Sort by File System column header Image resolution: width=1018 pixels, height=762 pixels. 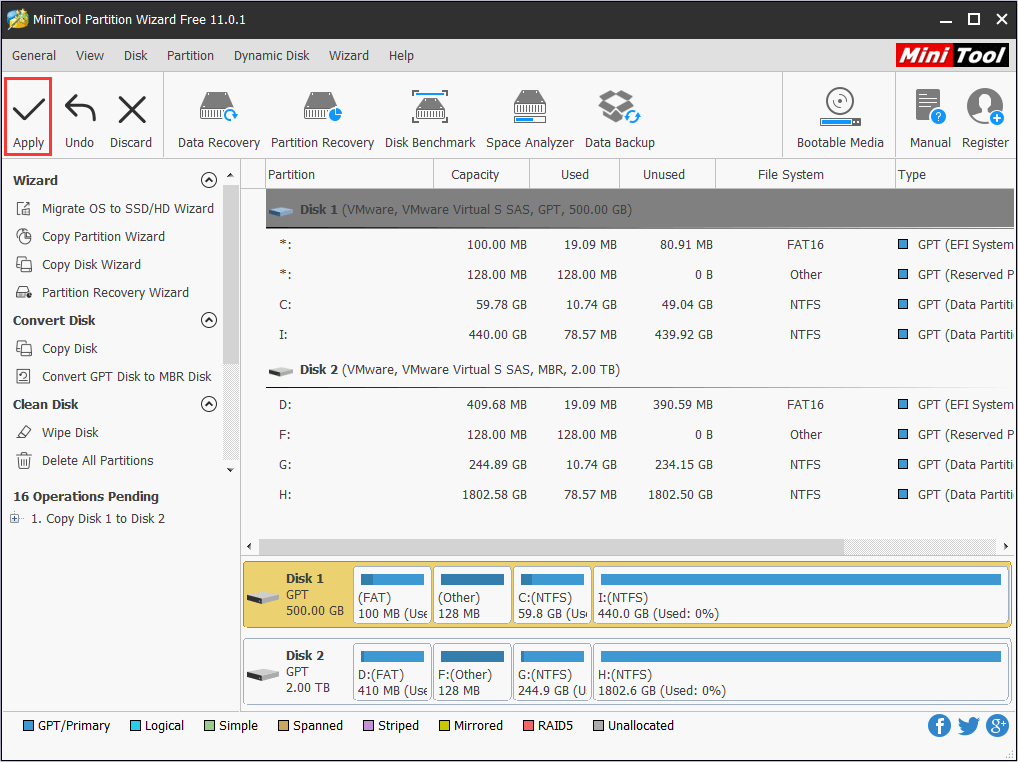(805, 175)
